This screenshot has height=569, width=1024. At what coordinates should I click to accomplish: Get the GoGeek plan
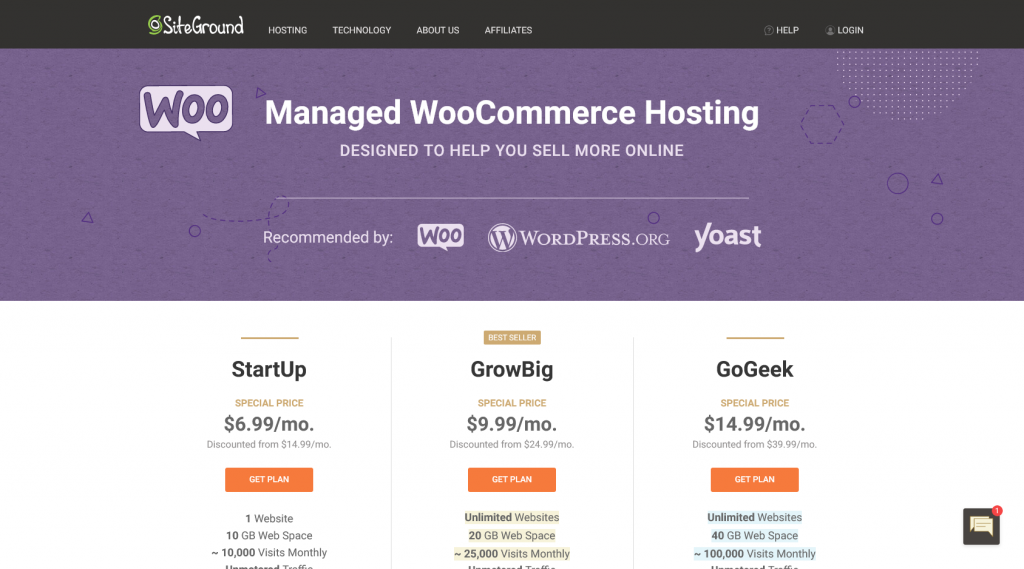pos(754,480)
